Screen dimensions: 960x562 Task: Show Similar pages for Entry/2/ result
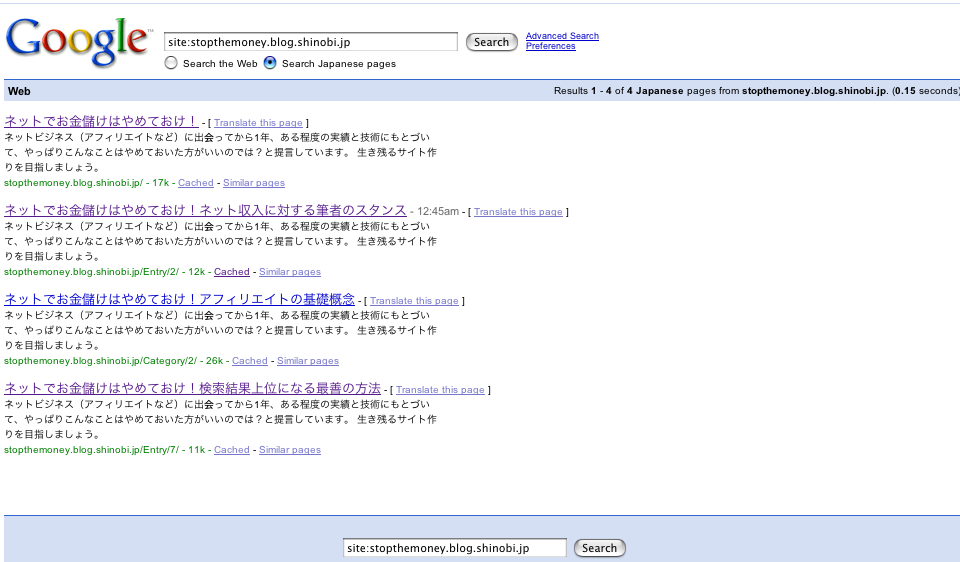(x=290, y=271)
